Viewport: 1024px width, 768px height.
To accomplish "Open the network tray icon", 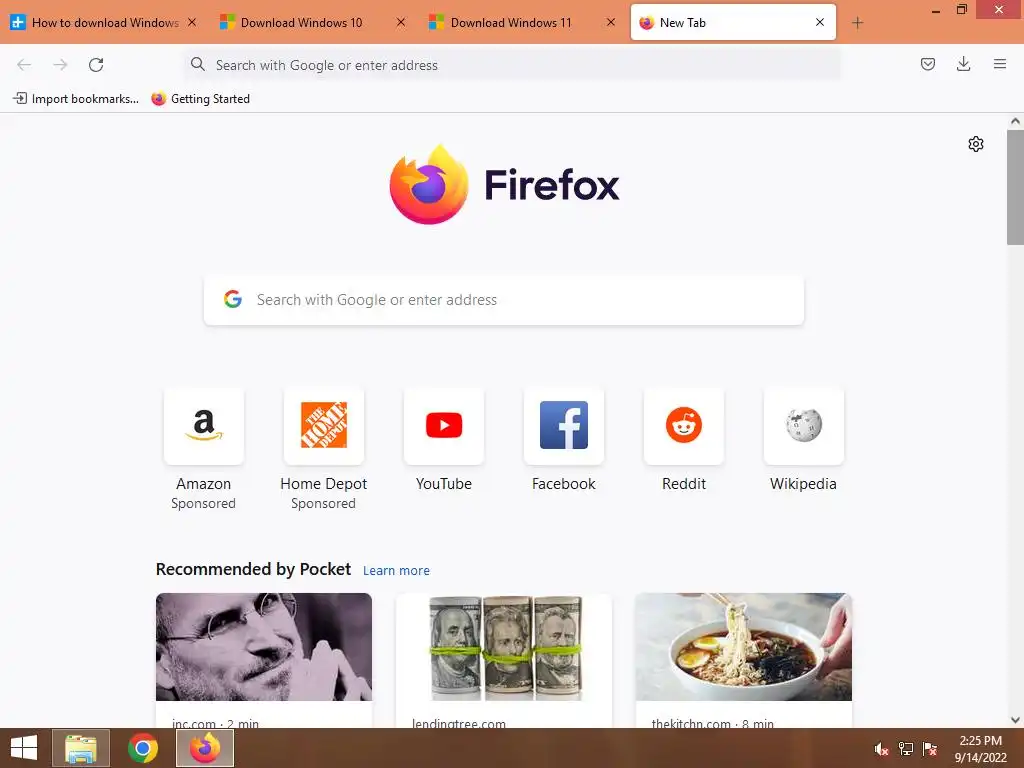I will pyautogui.click(x=905, y=749).
